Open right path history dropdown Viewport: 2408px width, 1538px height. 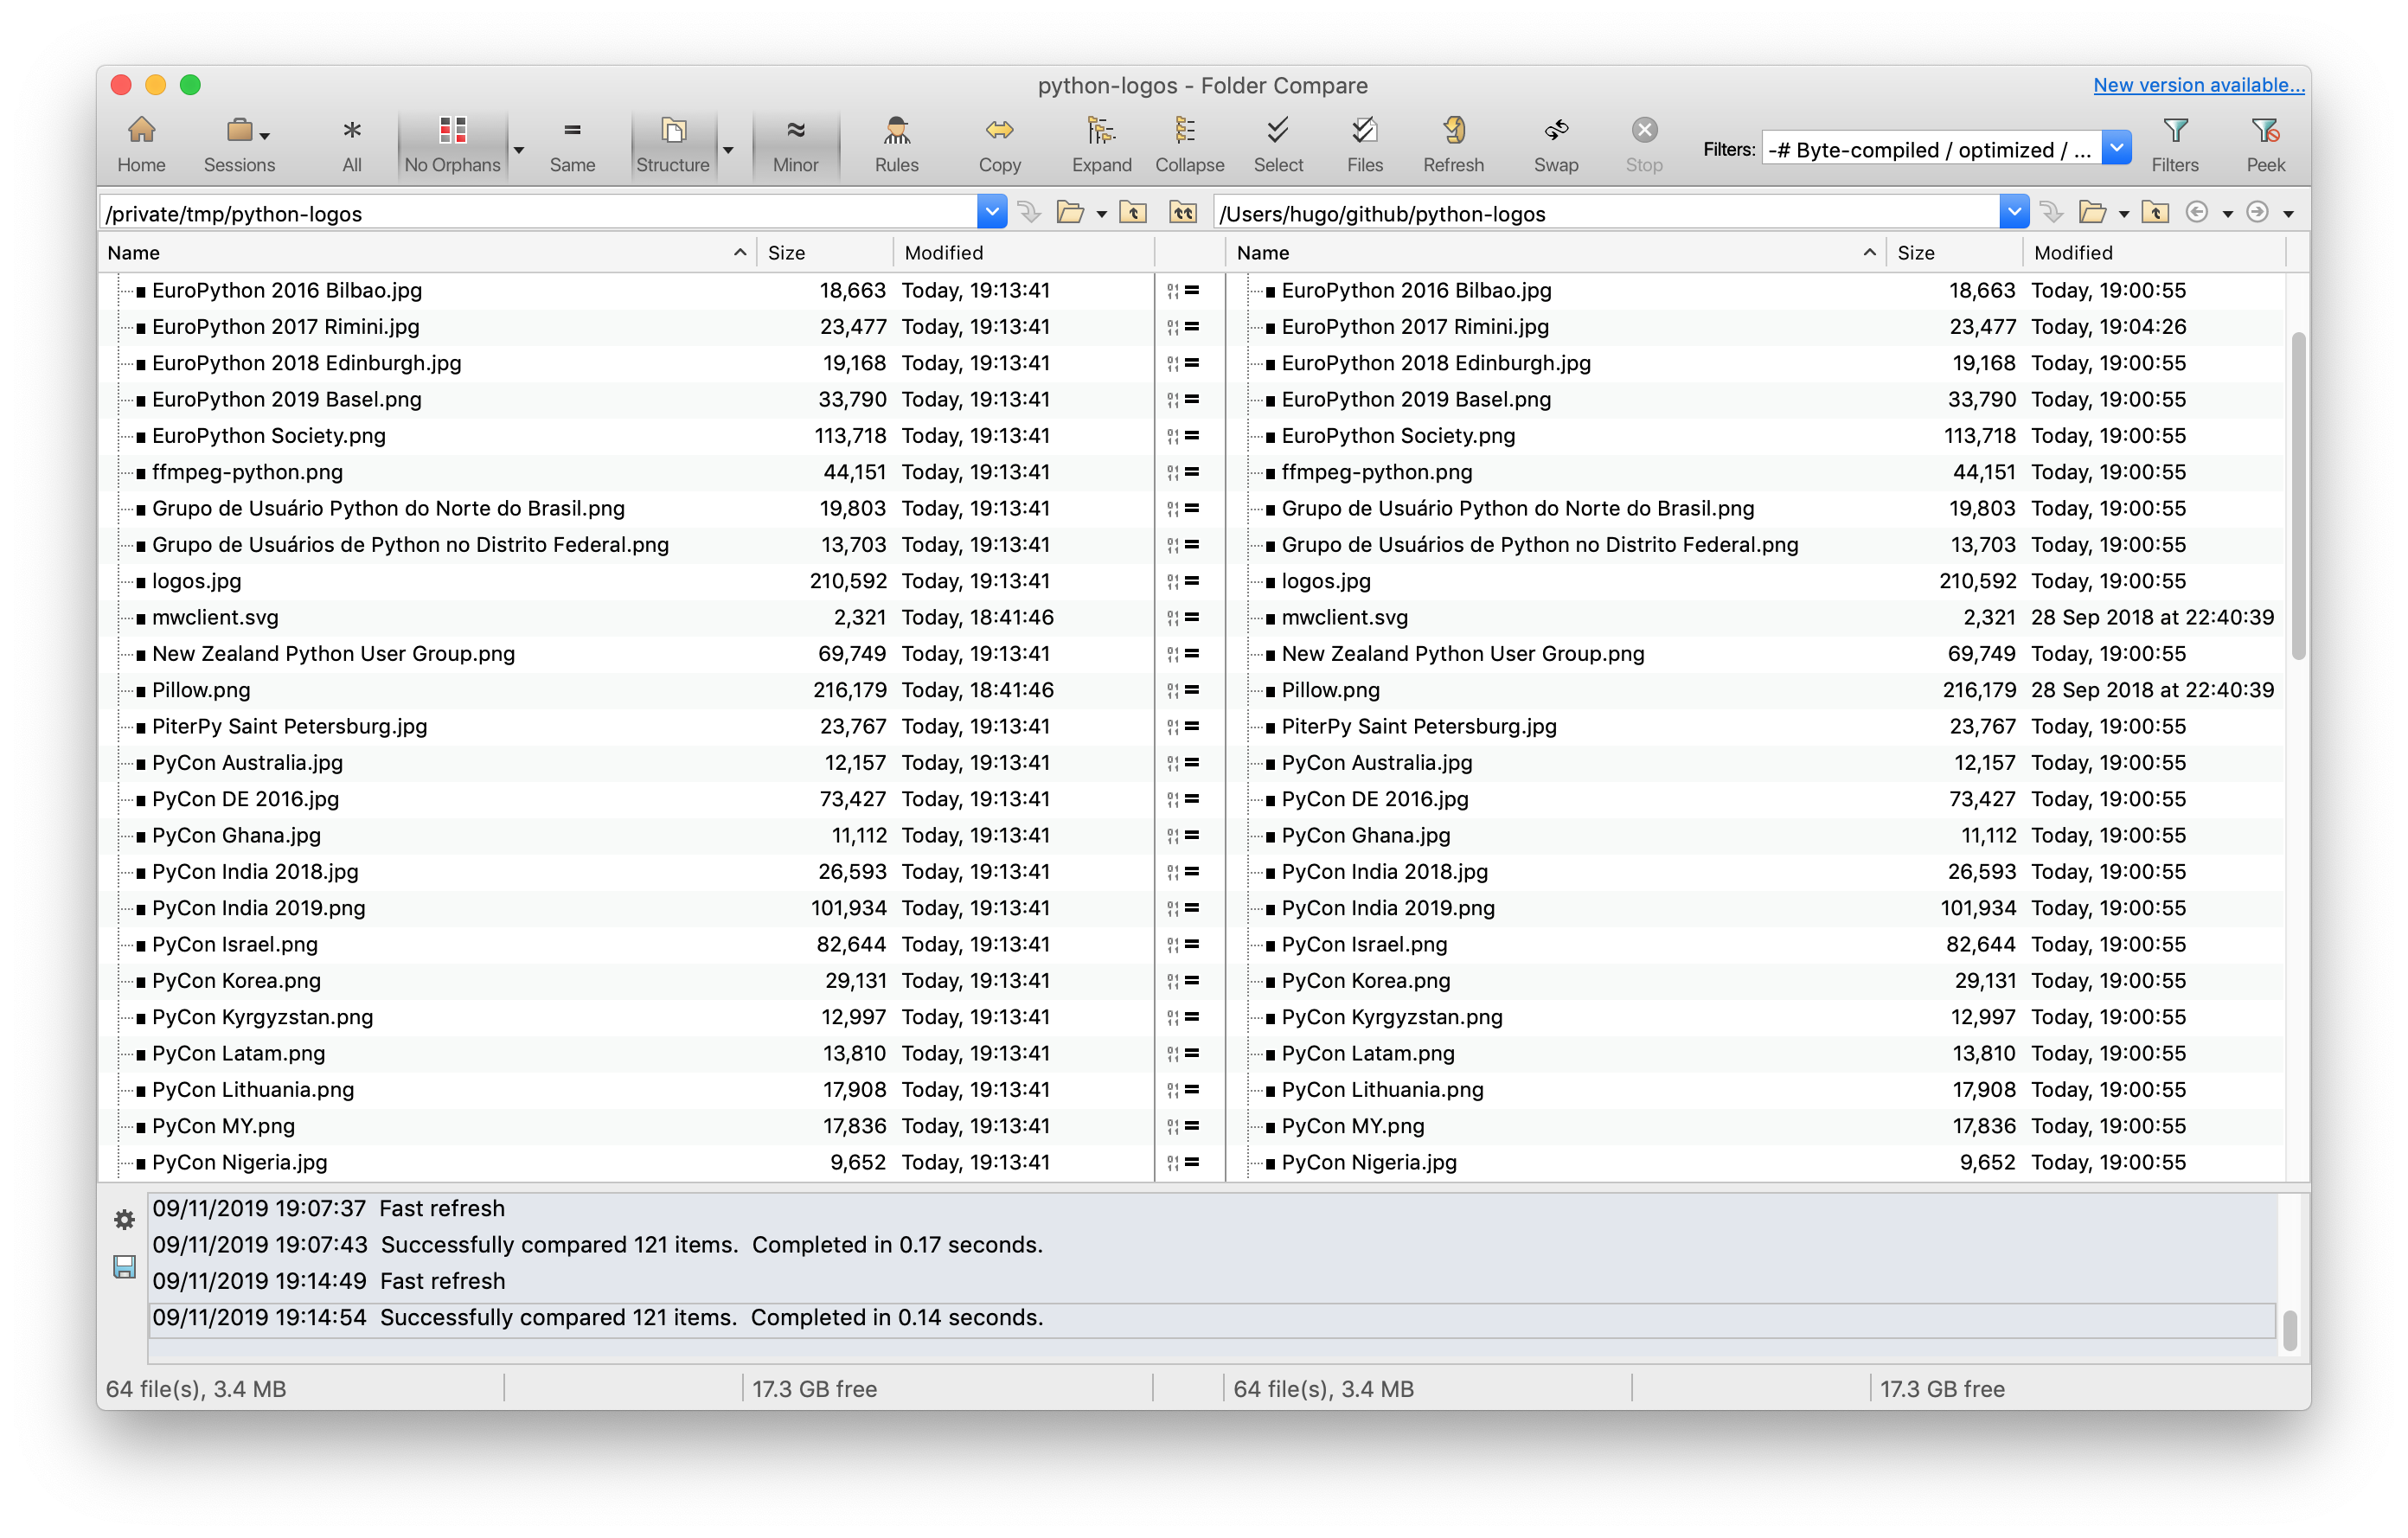click(2014, 212)
